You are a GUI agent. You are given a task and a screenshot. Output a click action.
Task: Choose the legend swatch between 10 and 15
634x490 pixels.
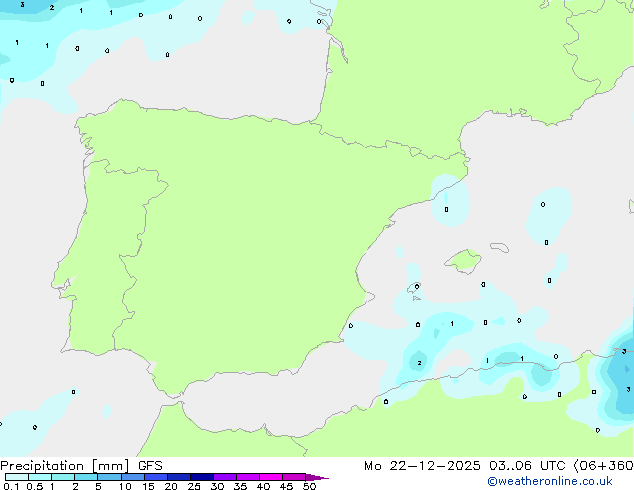pyautogui.click(x=132, y=477)
